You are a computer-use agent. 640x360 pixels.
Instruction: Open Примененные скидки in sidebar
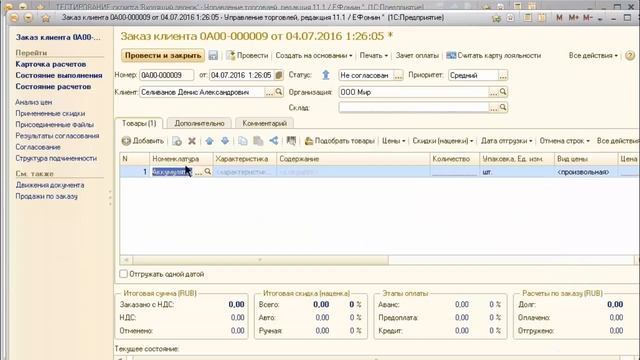click(50, 113)
